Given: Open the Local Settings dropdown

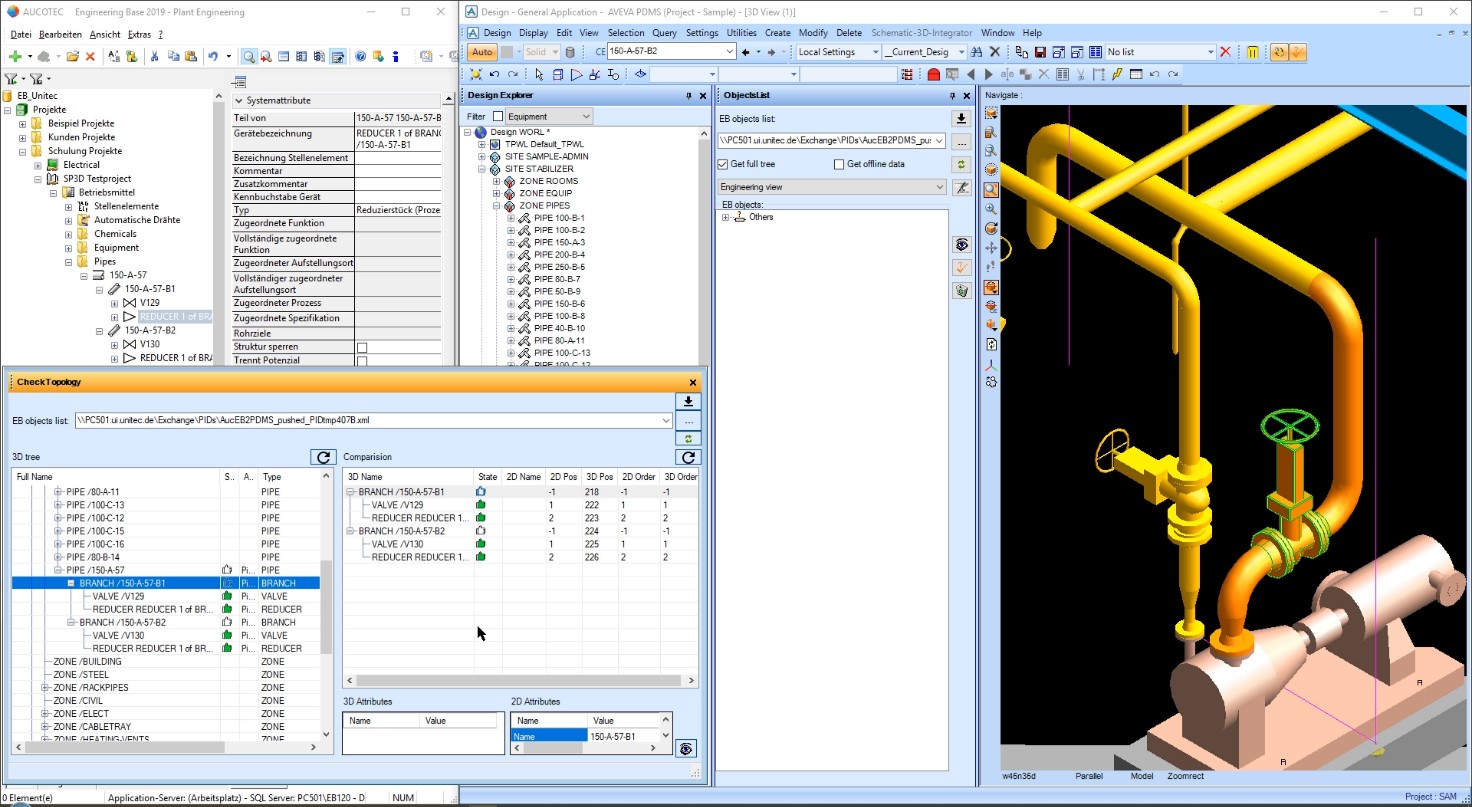Looking at the screenshot, I should tap(875, 52).
